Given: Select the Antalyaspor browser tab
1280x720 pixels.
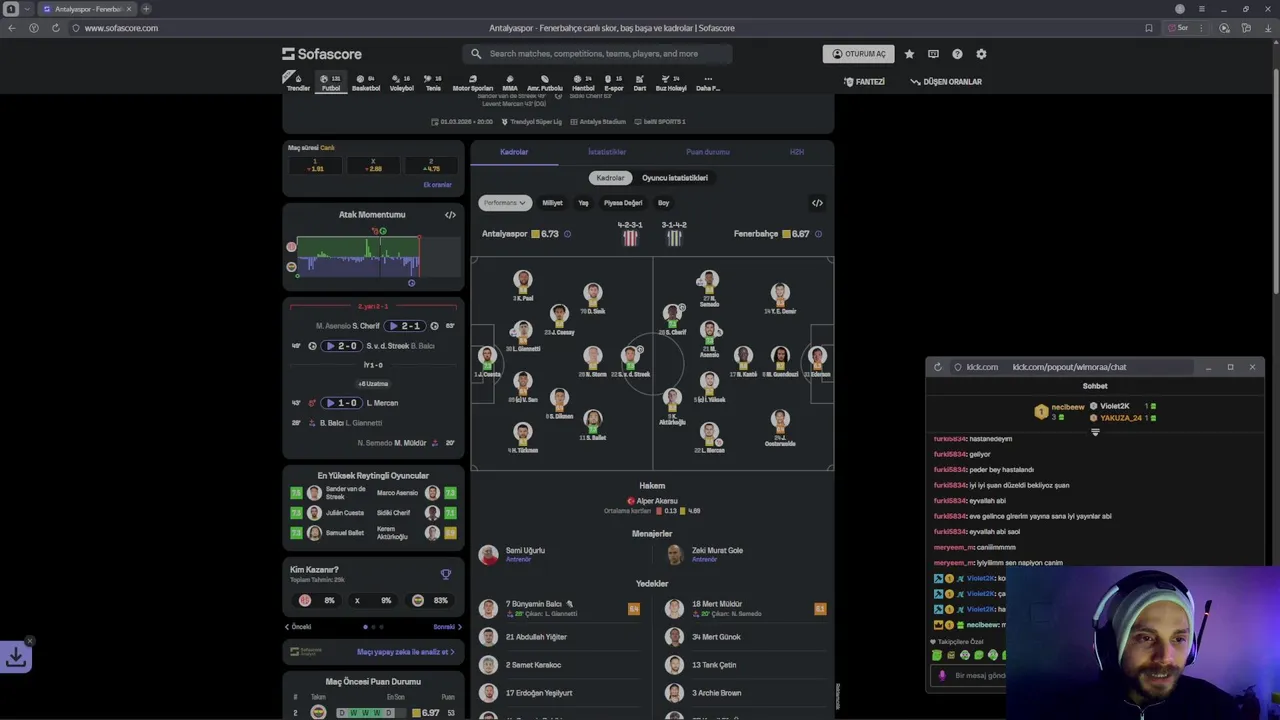Looking at the screenshot, I should 88,9.
